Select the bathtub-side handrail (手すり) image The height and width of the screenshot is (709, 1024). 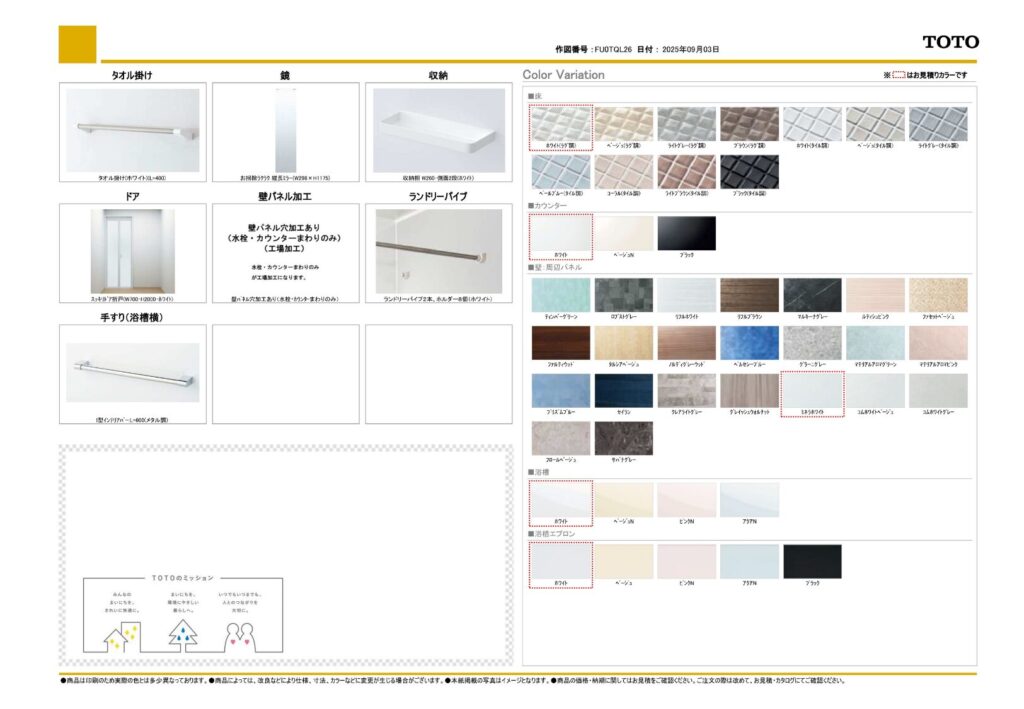point(132,368)
